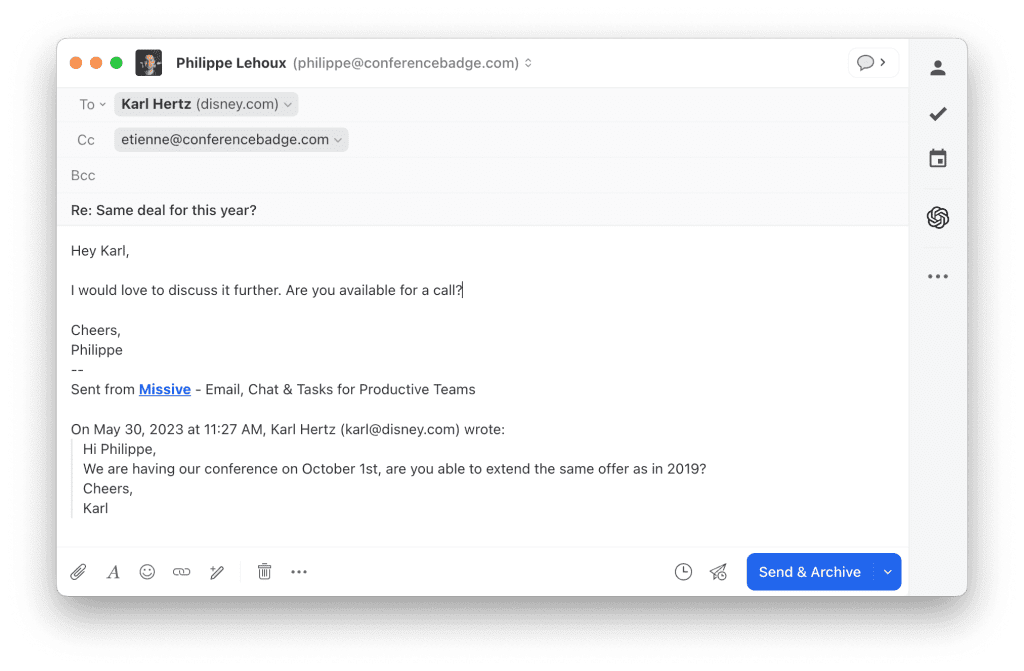The height and width of the screenshot is (671, 1024).
Task: Expand Send & Archive options arrow
Action: [888, 572]
